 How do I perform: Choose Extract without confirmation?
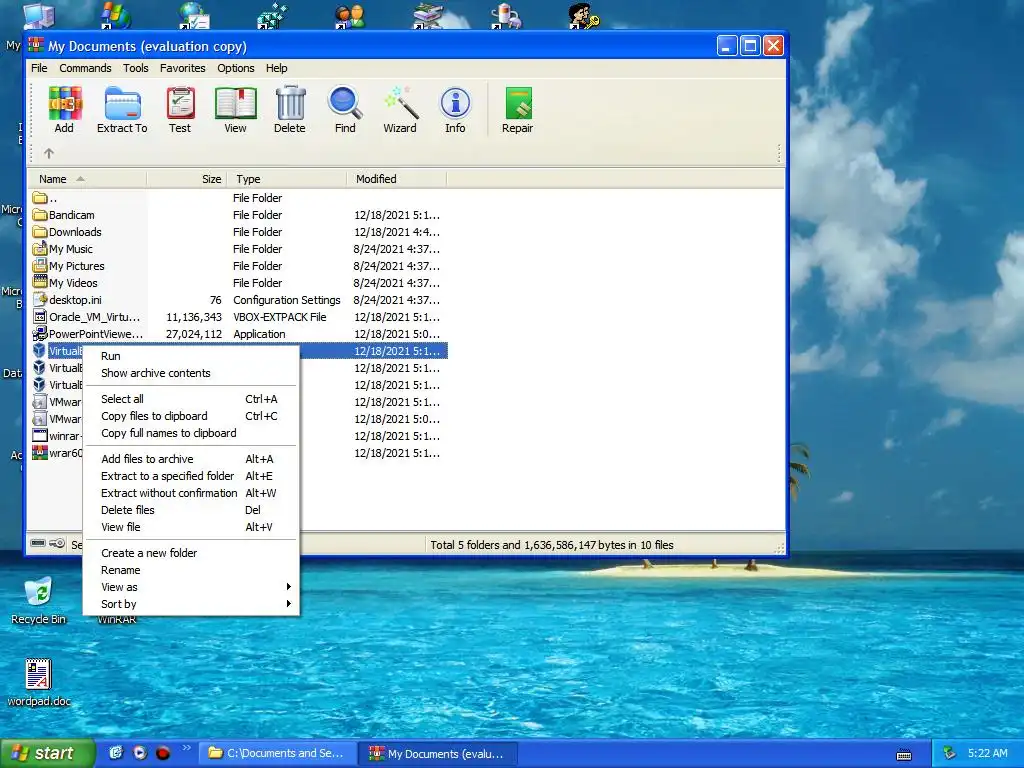tap(191, 493)
